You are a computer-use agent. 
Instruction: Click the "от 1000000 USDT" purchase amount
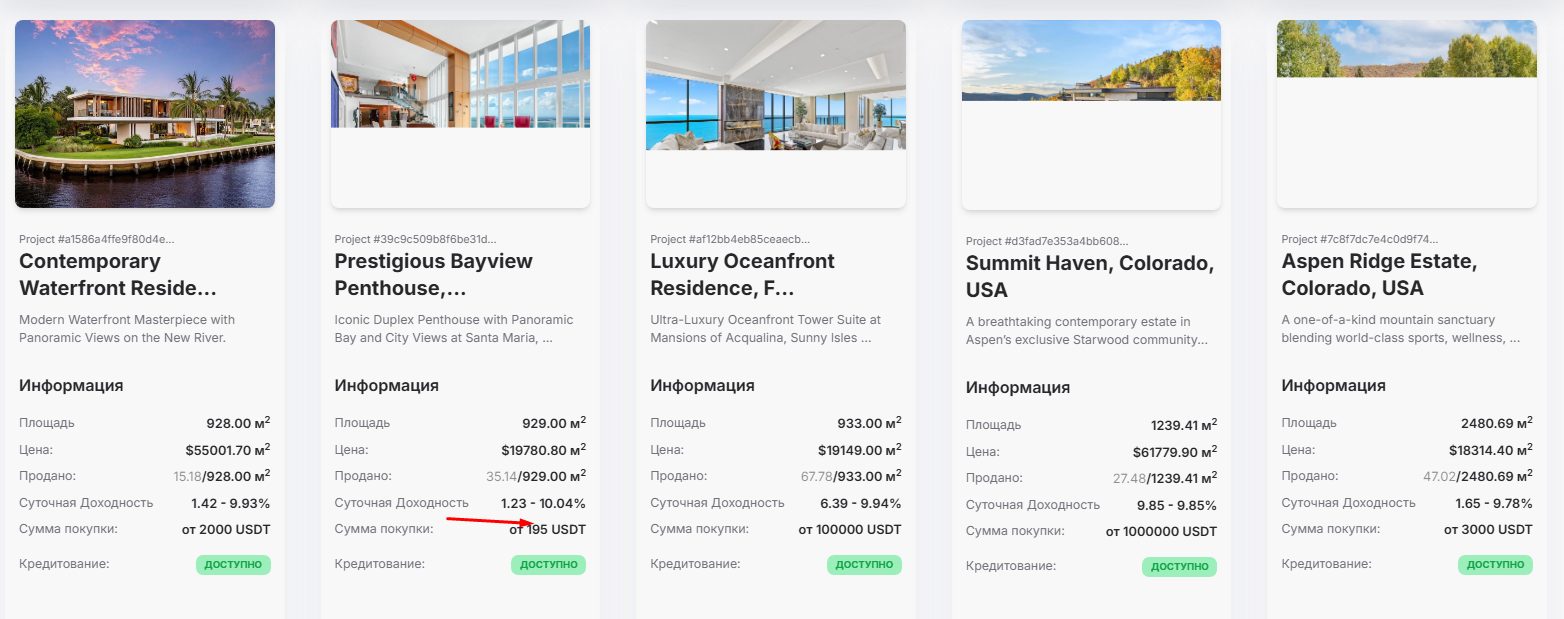coord(1161,532)
